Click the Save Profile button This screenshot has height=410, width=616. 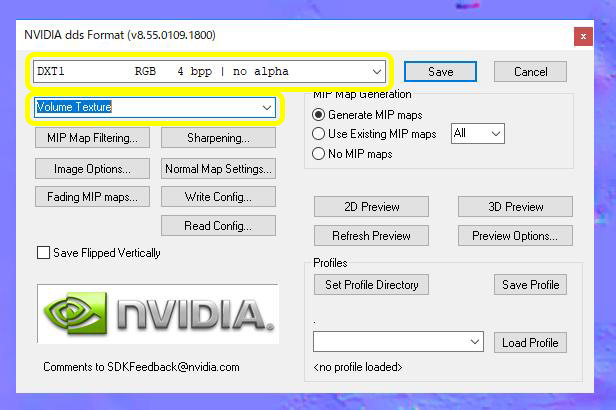coord(530,284)
